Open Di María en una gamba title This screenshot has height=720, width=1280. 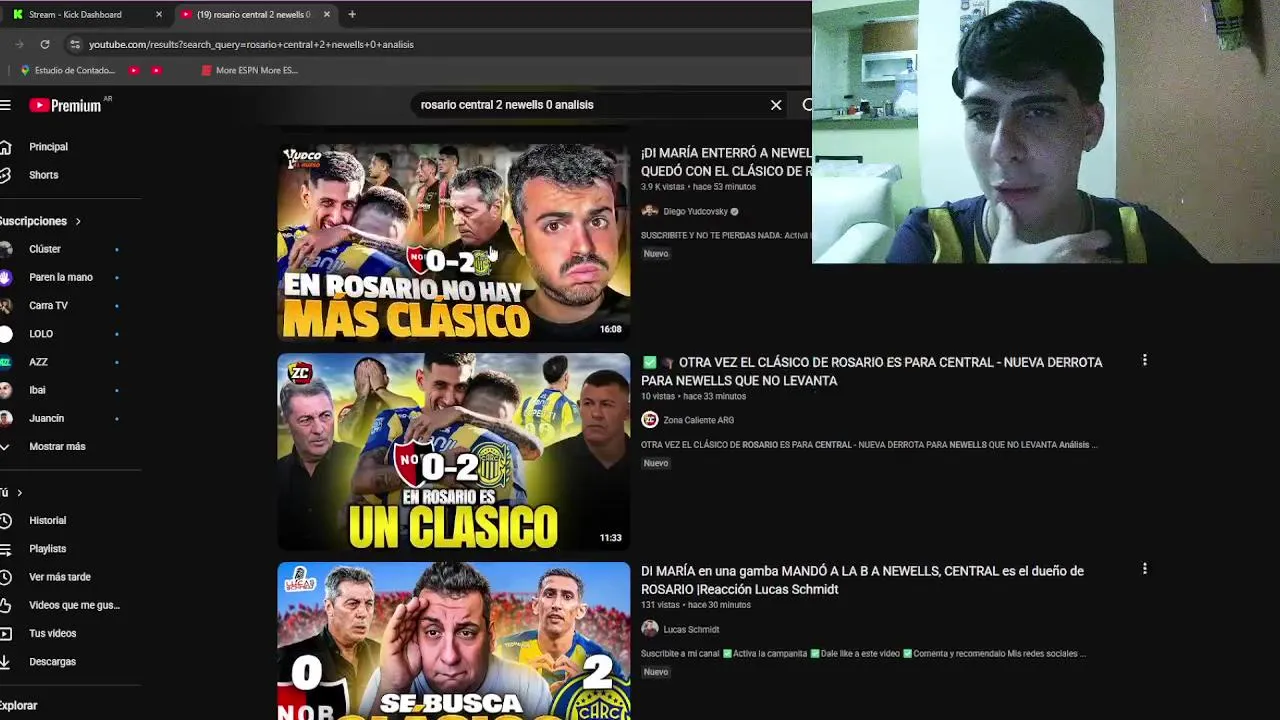[862, 580]
